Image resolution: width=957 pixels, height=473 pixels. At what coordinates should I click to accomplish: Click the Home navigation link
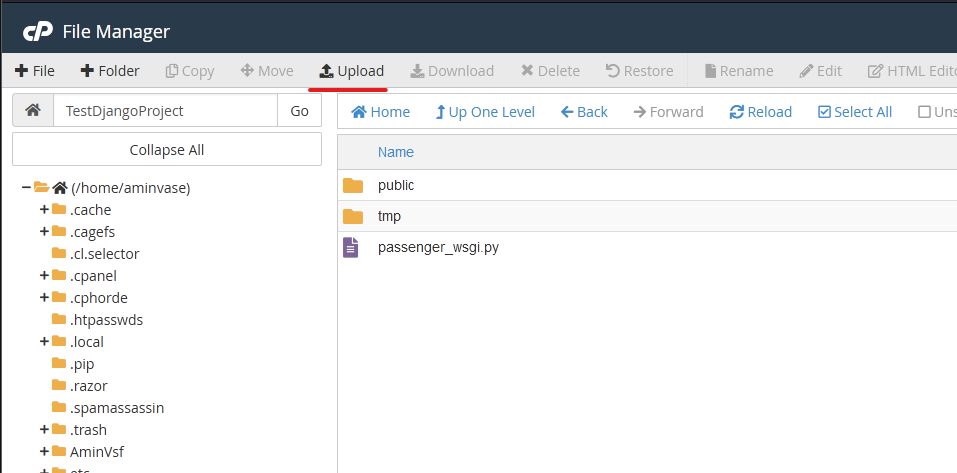(380, 112)
